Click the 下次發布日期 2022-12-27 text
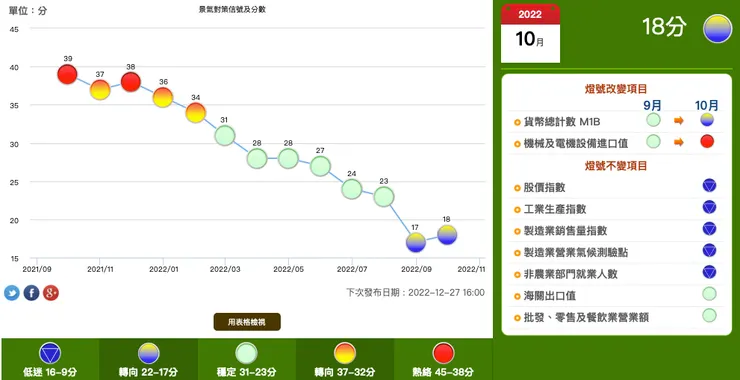Viewport: 740px width, 380px height. point(415,292)
